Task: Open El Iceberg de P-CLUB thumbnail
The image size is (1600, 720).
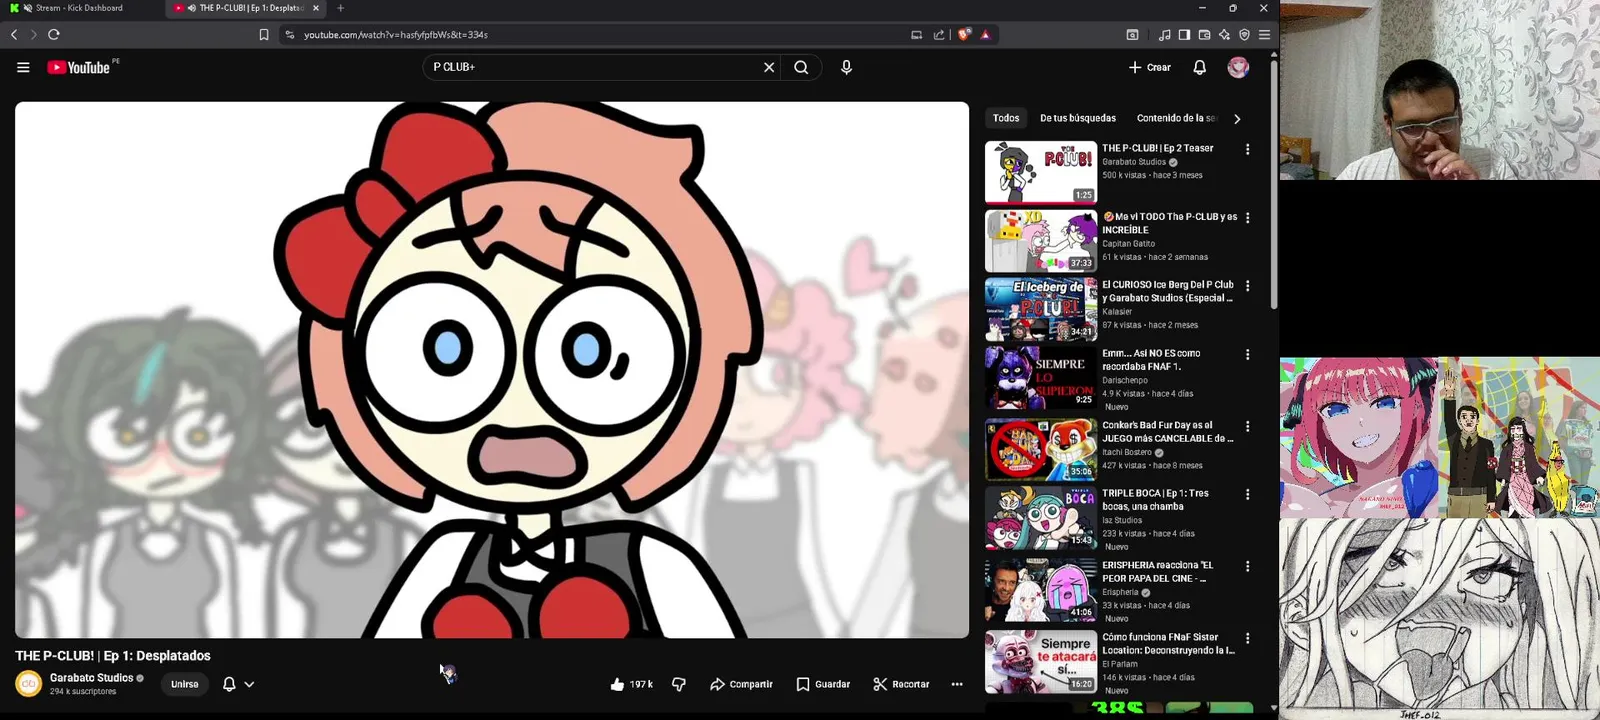Action: [1041, 309]
